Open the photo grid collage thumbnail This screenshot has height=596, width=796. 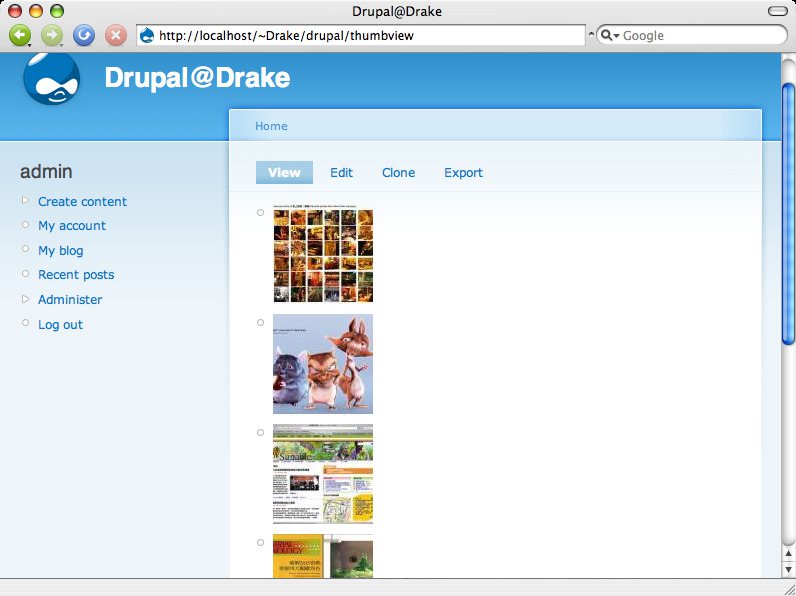tap(323, 253)
